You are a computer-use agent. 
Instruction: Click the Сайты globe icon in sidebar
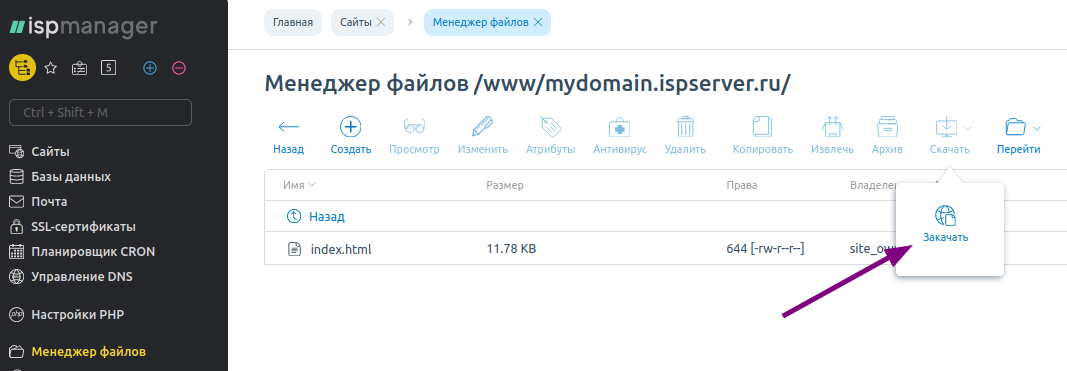[16, 152]
